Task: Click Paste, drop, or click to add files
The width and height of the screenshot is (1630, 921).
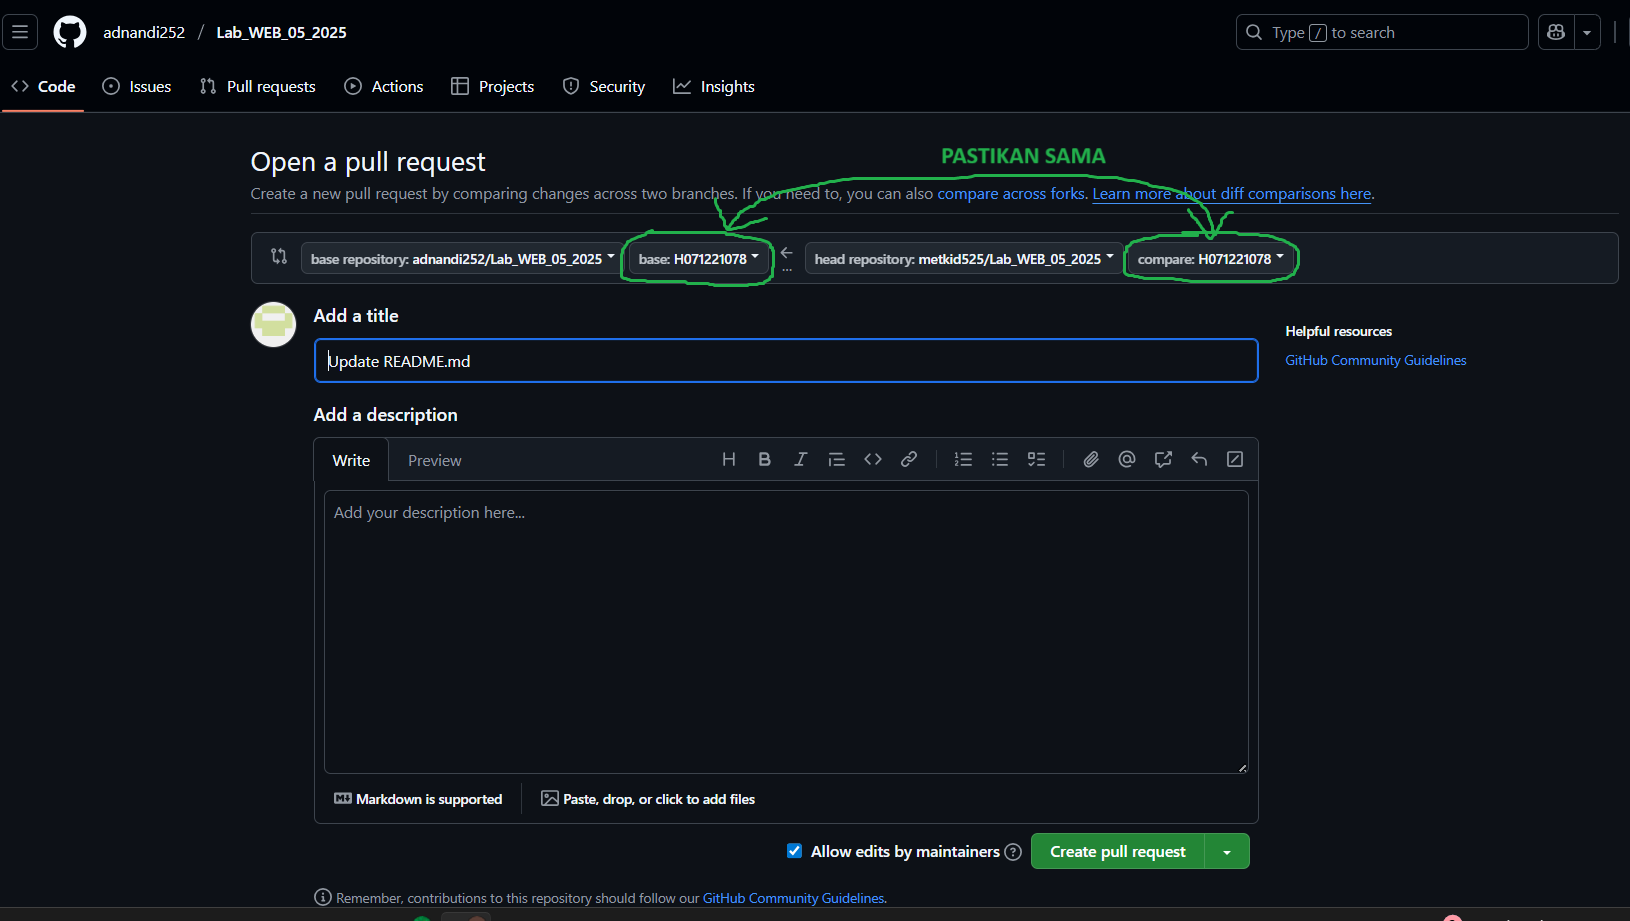Action: point(648,799)
